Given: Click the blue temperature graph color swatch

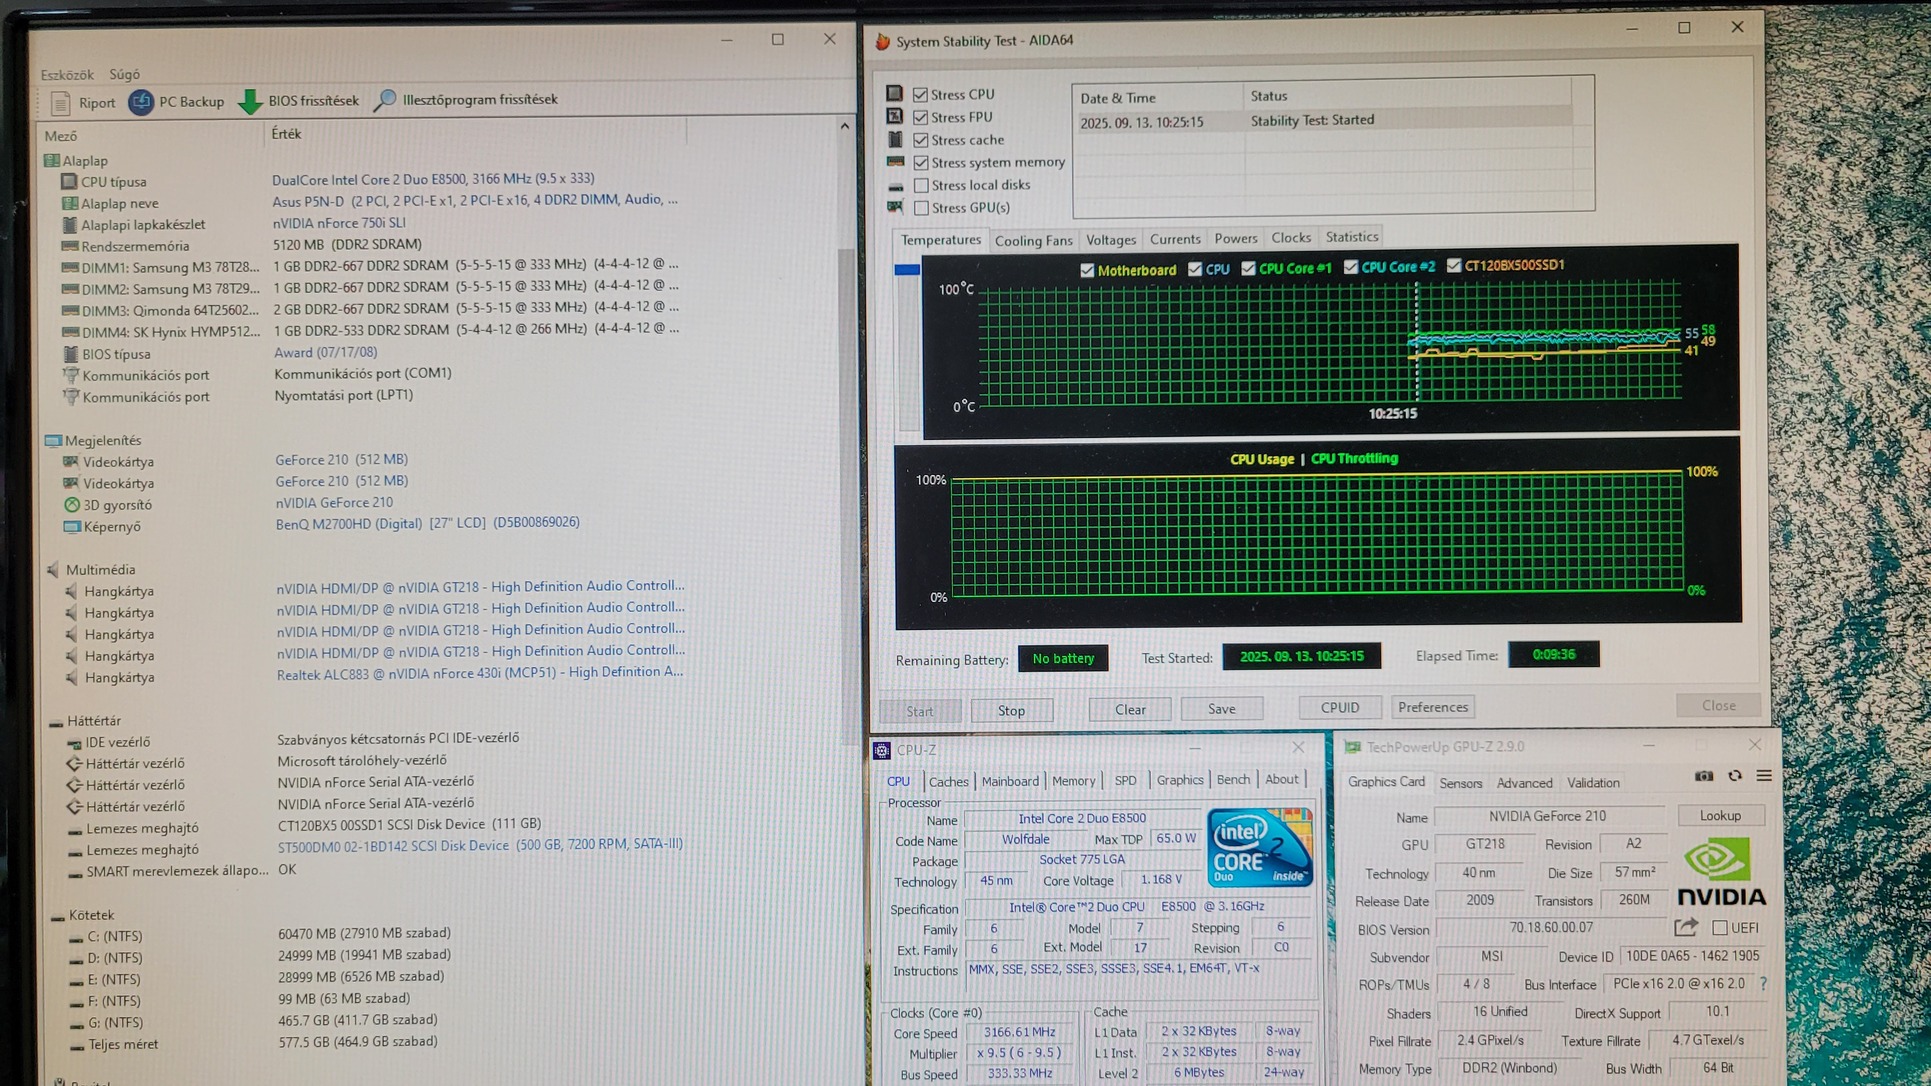Looking at the screenshot, I should click(x=907, y=269).
